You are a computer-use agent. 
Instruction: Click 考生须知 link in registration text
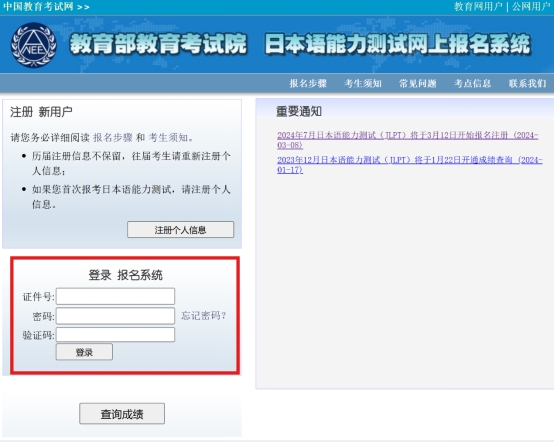coord(168,138)
